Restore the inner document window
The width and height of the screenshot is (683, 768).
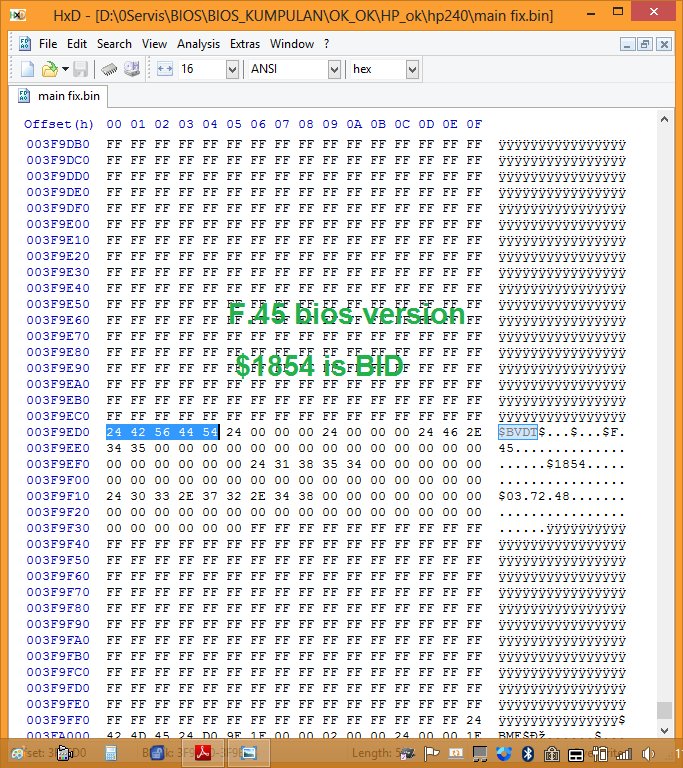(645, 45)
